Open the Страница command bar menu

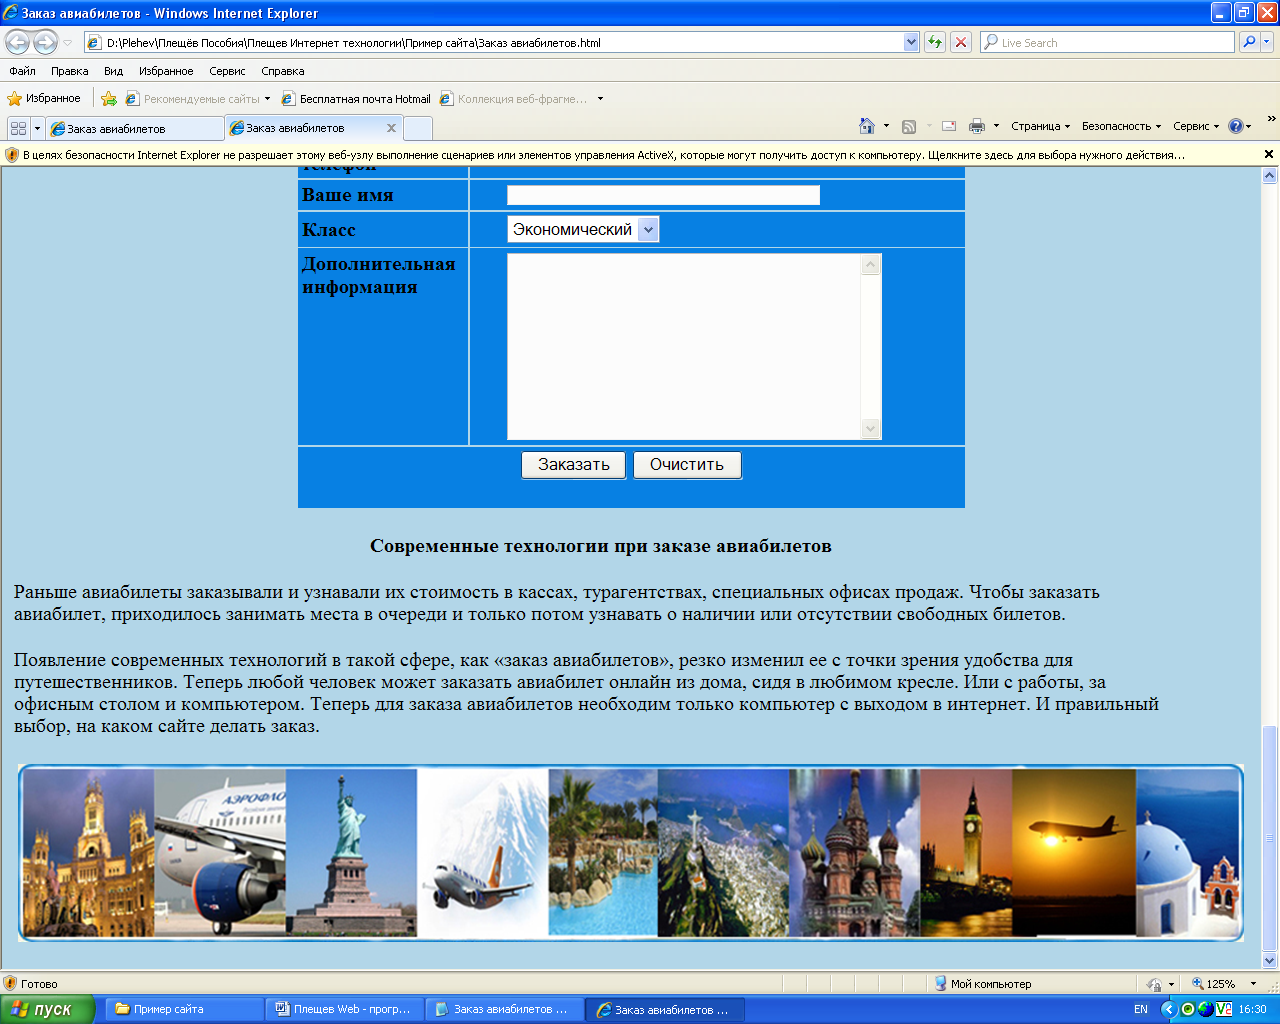(1040, 126)
